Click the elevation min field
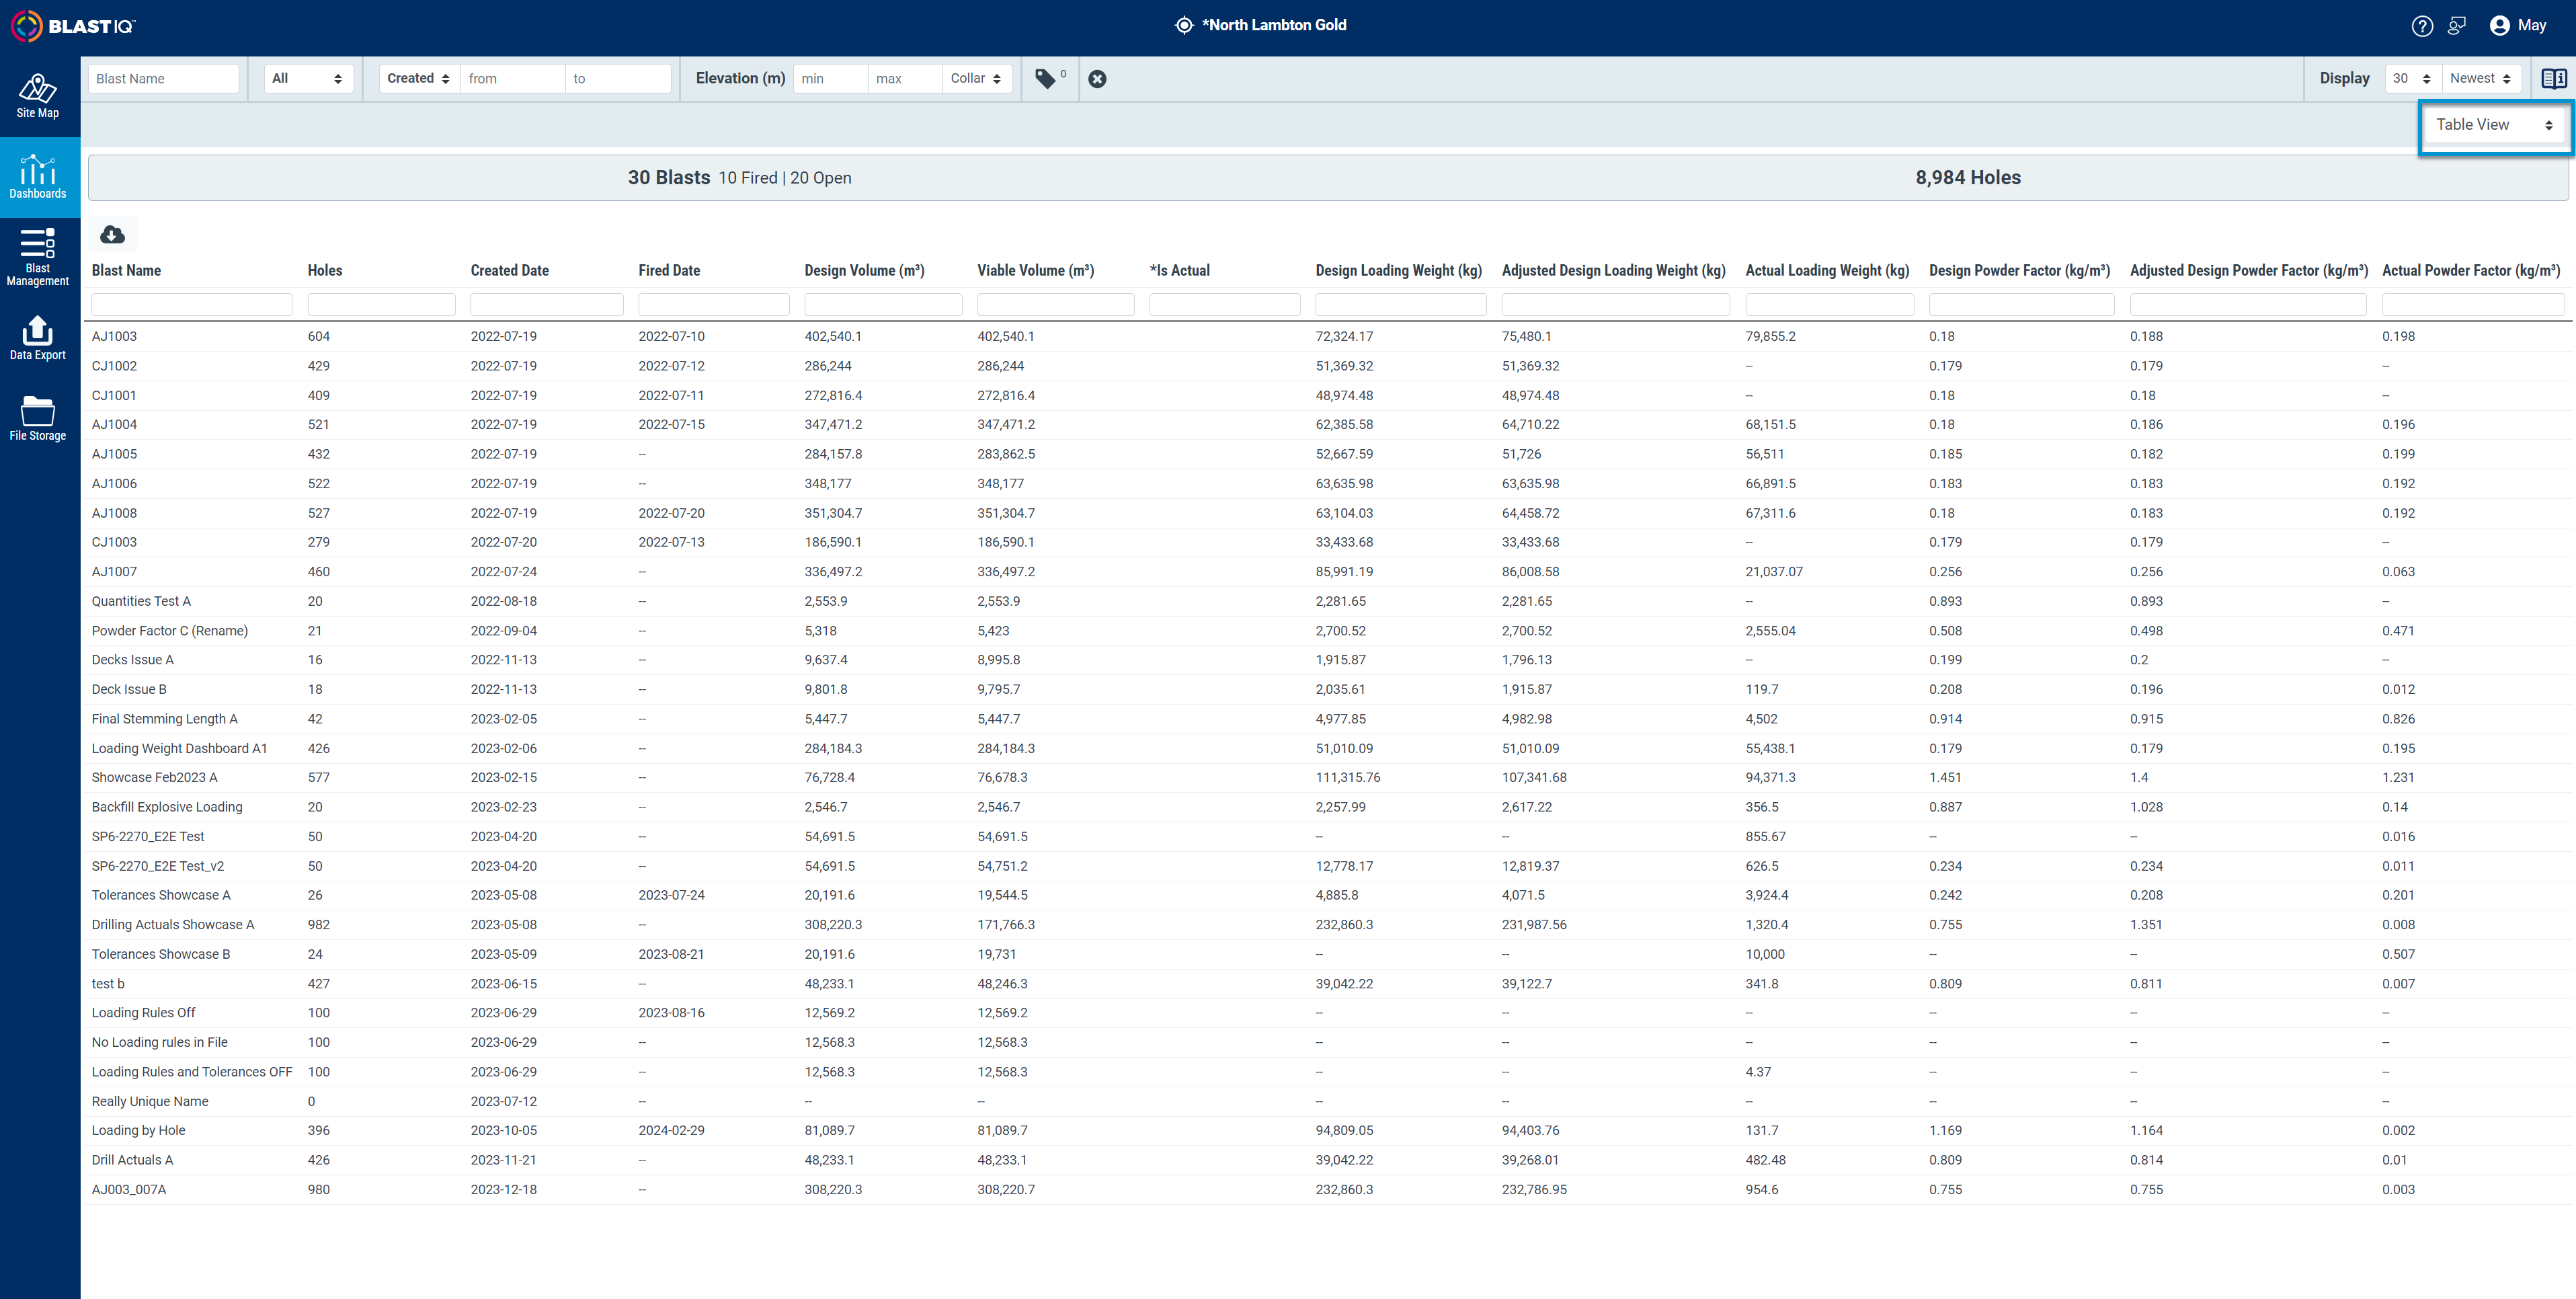 pos(830,78)
